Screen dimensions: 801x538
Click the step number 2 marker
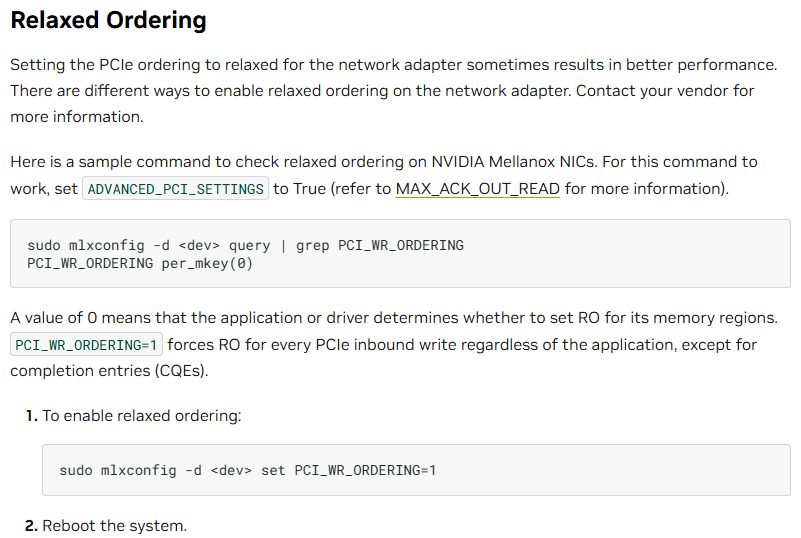pyautogui.click(x=32, y=525)
